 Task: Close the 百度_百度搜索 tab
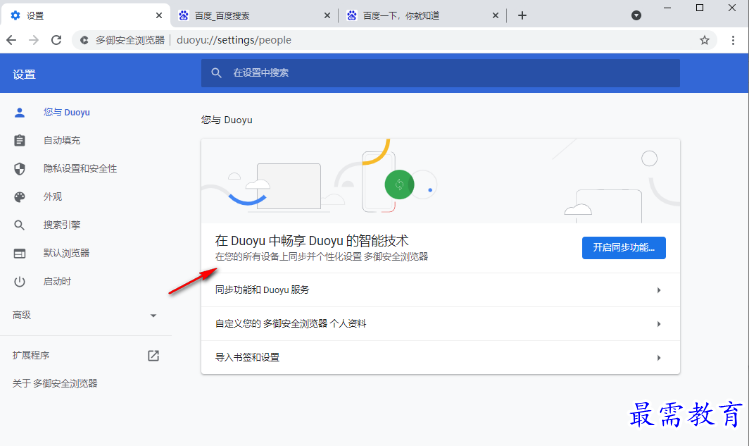(x=327, y=16)
